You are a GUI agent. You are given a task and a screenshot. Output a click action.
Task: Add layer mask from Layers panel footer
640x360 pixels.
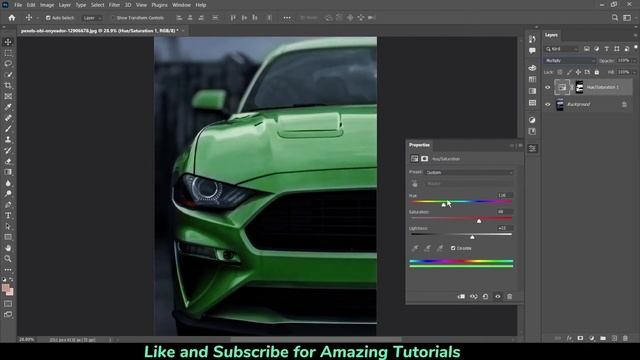coord(580,338)
